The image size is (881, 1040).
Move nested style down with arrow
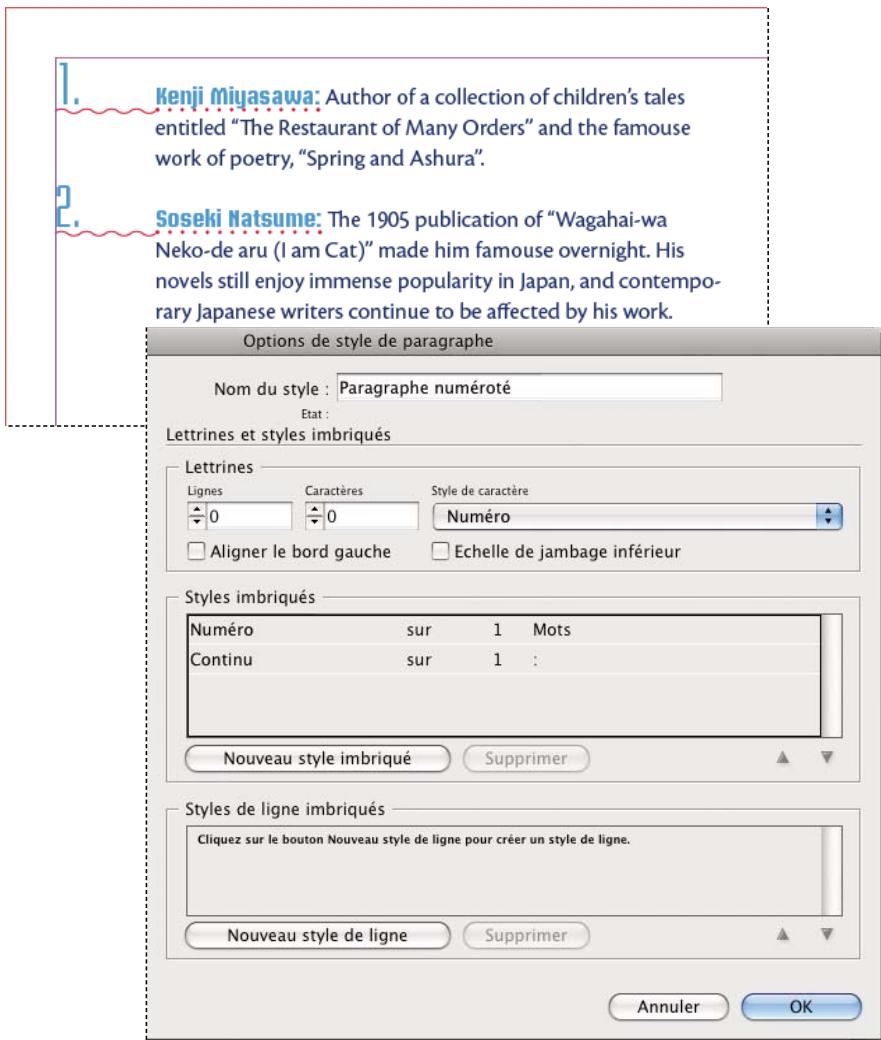coord(827,757)
